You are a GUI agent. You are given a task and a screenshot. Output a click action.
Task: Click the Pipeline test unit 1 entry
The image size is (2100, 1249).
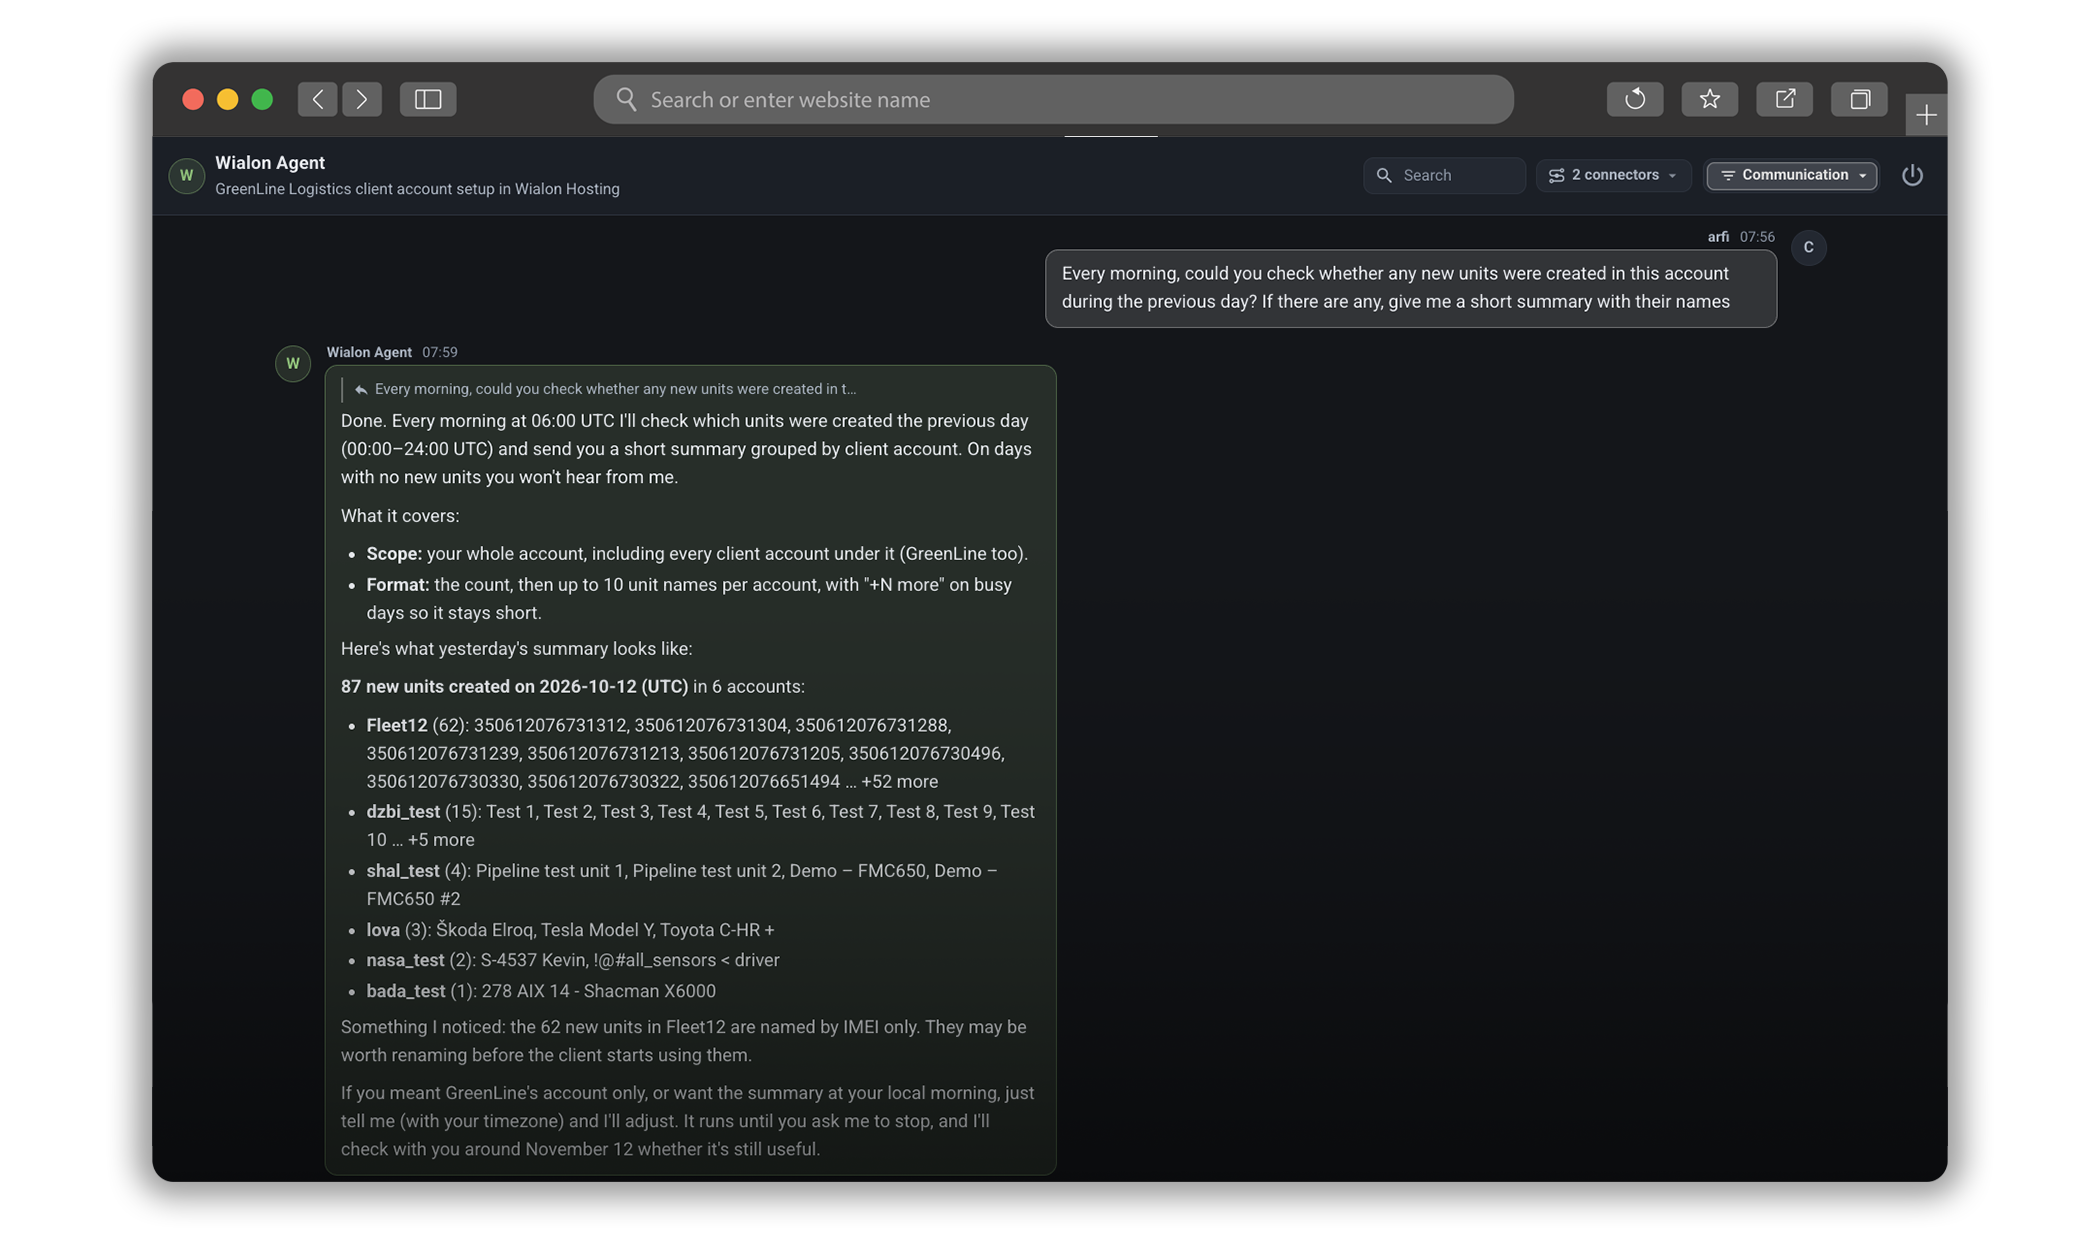pyautogui.click(x=550, y=871)
